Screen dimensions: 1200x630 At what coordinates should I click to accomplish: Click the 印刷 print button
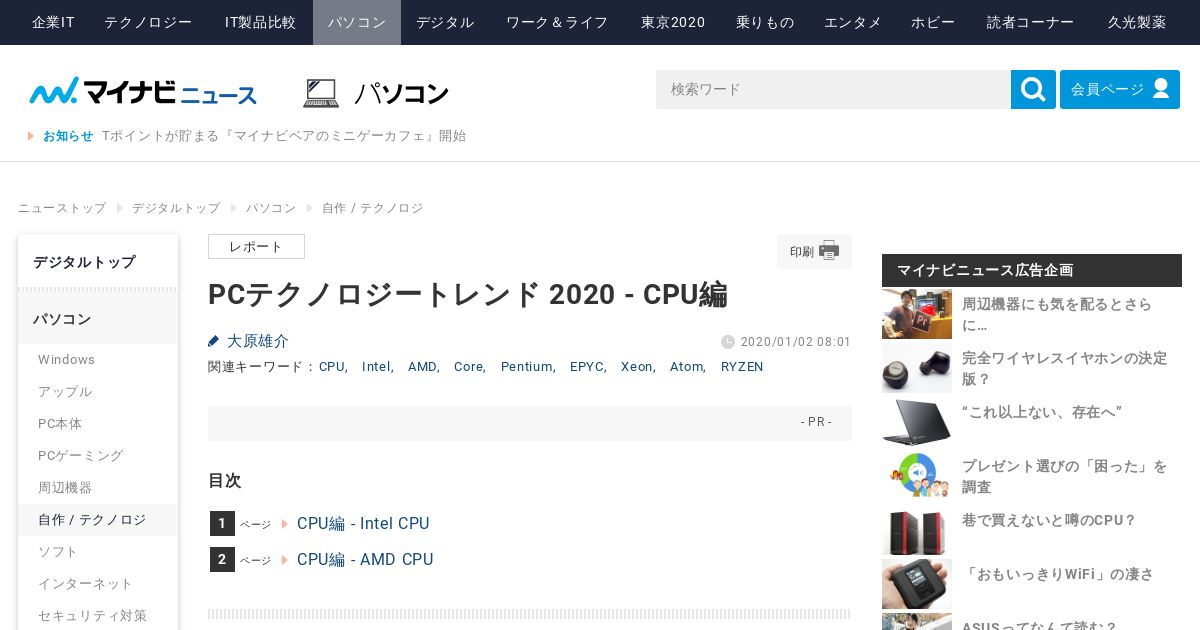[x=814, y=251]
